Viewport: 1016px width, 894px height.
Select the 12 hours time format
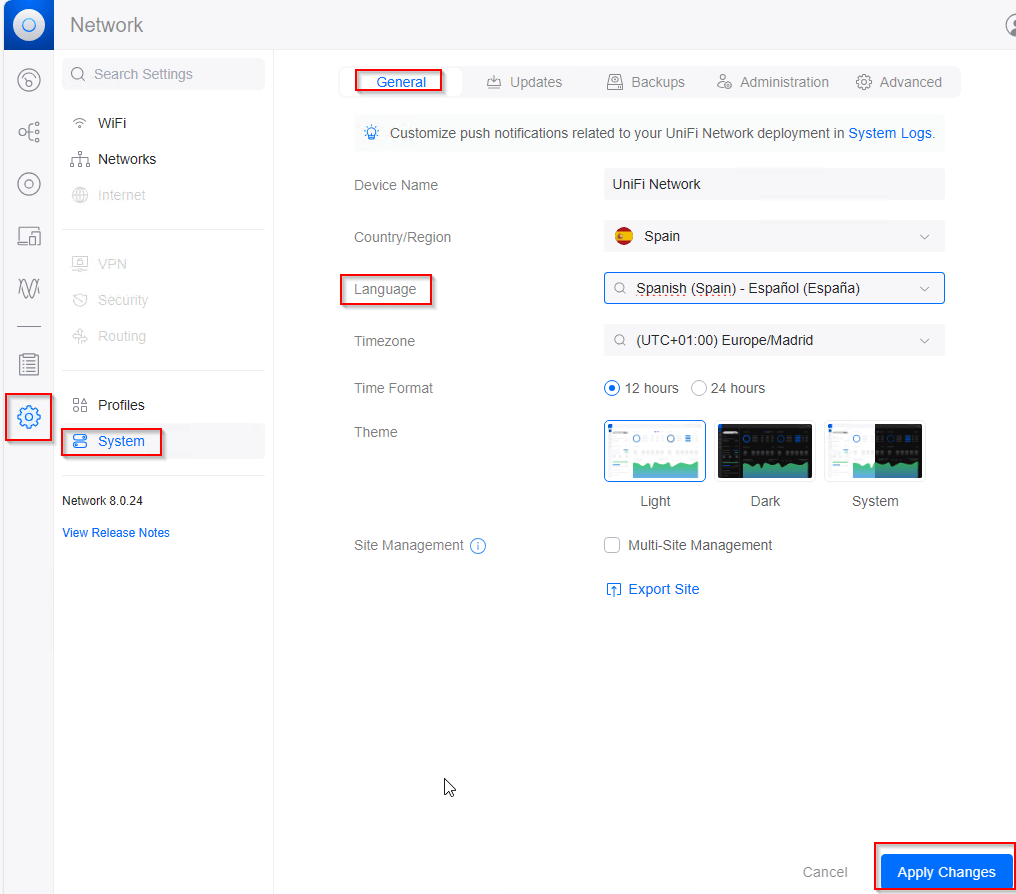tap(612, 388)
